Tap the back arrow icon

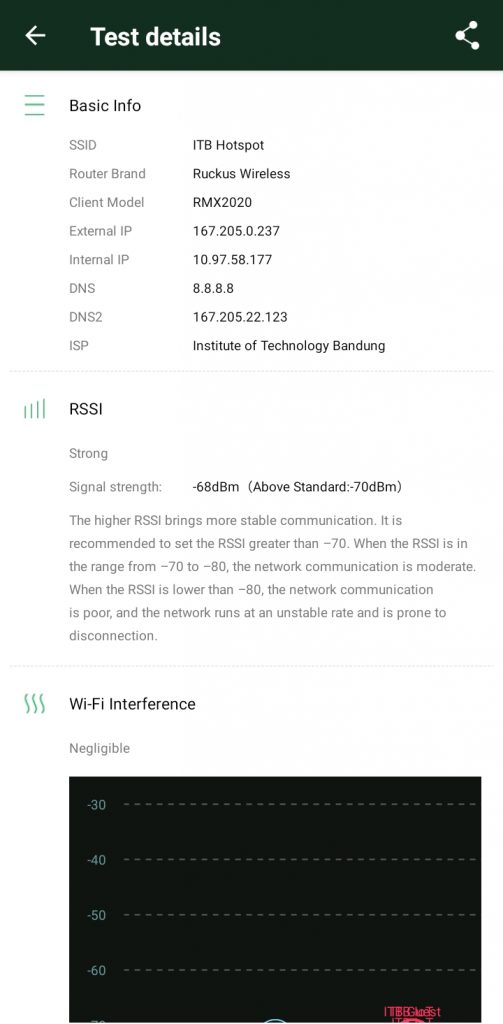click(x=35, y=36)
